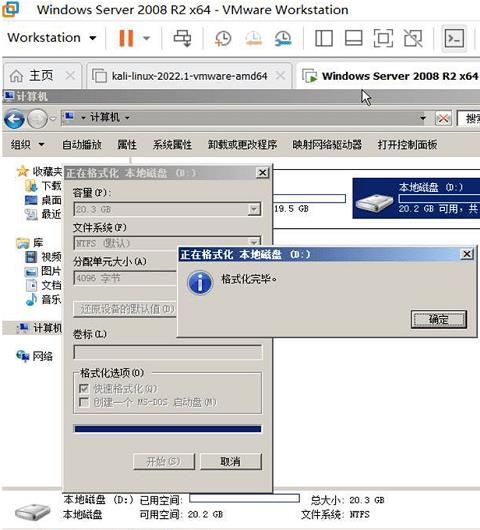The height and width of the screenshot is (530, 480).
Task: Click 属性 in the command bar
Action: pyautogui.click(x=127, y=145)
